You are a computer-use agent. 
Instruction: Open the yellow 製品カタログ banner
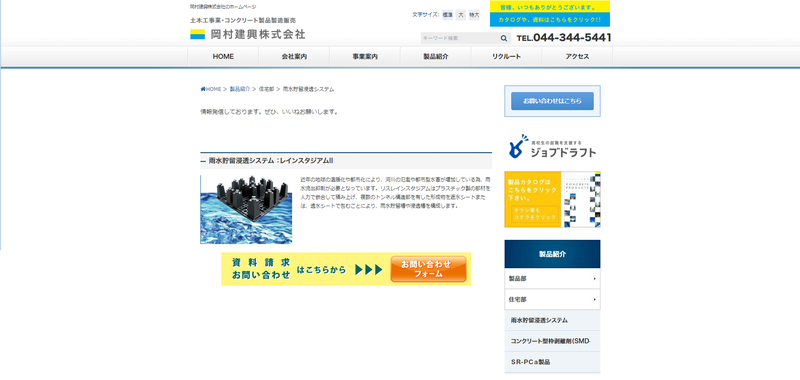click(x=552, y=199)
